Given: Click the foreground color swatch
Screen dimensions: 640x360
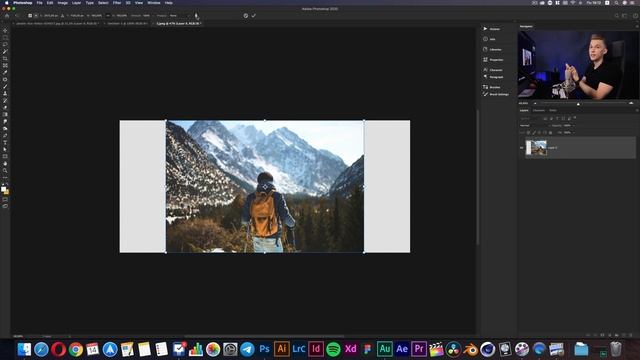Looking at the screenshot, I should tap(4, 189).
